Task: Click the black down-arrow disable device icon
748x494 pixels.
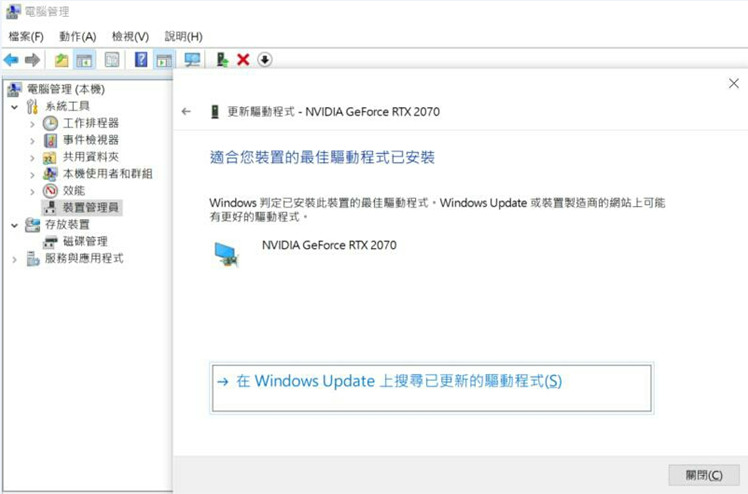Action: click(264, 60)
